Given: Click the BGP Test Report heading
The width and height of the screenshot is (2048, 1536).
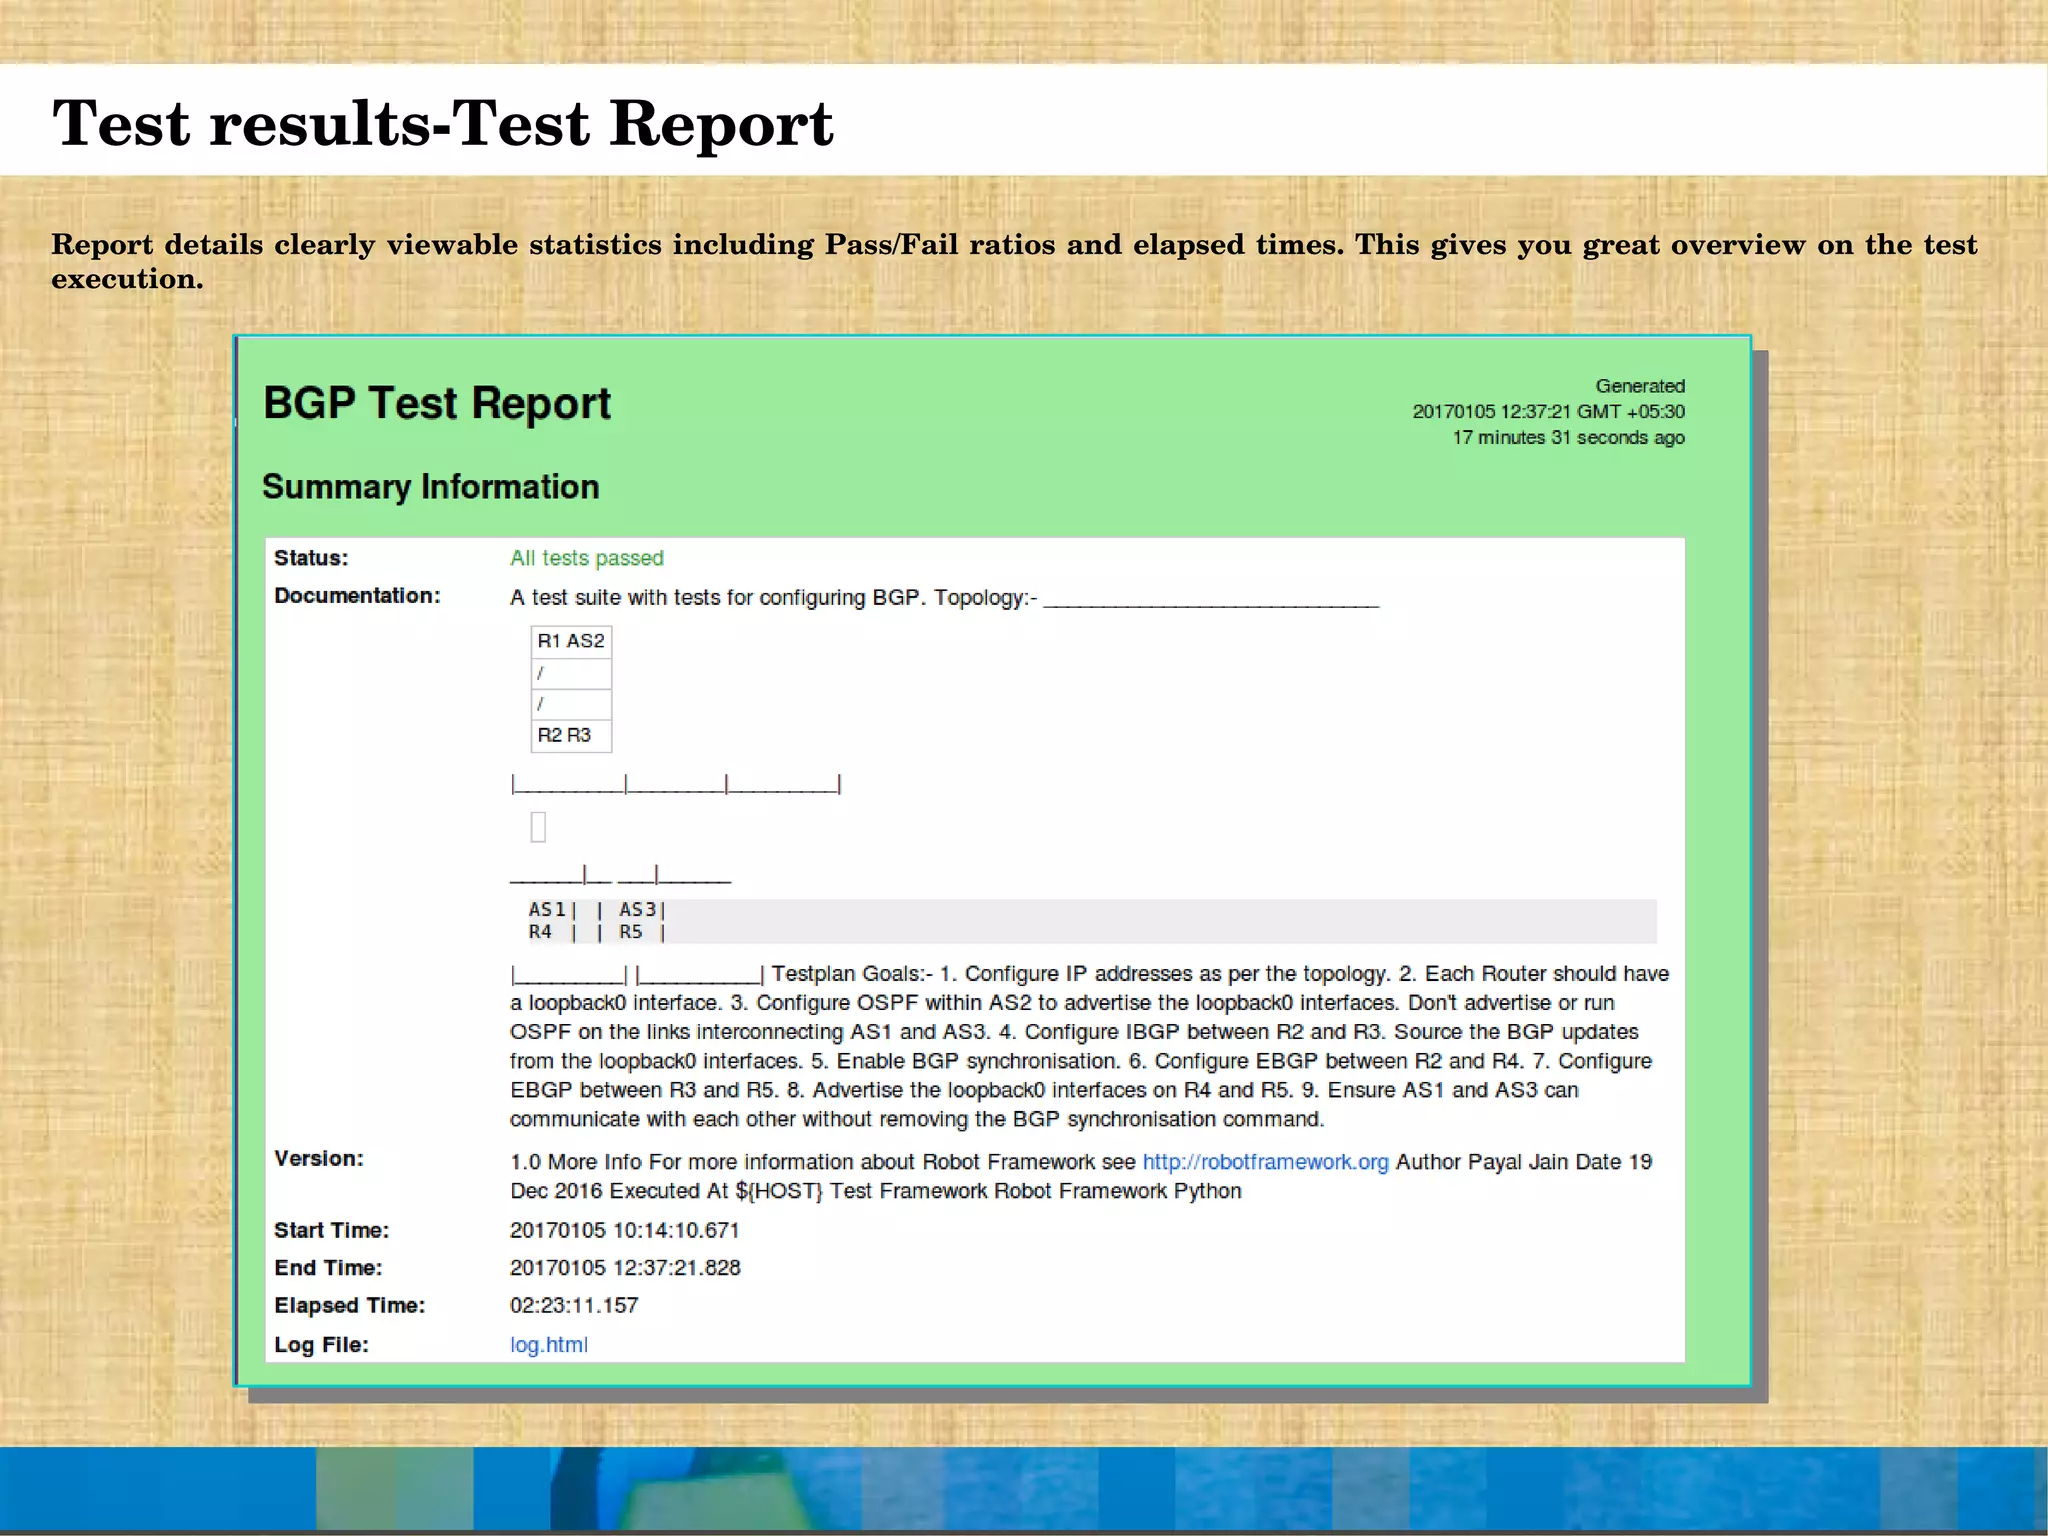Looking at the screenshot, I should click(x=437, y=403).
